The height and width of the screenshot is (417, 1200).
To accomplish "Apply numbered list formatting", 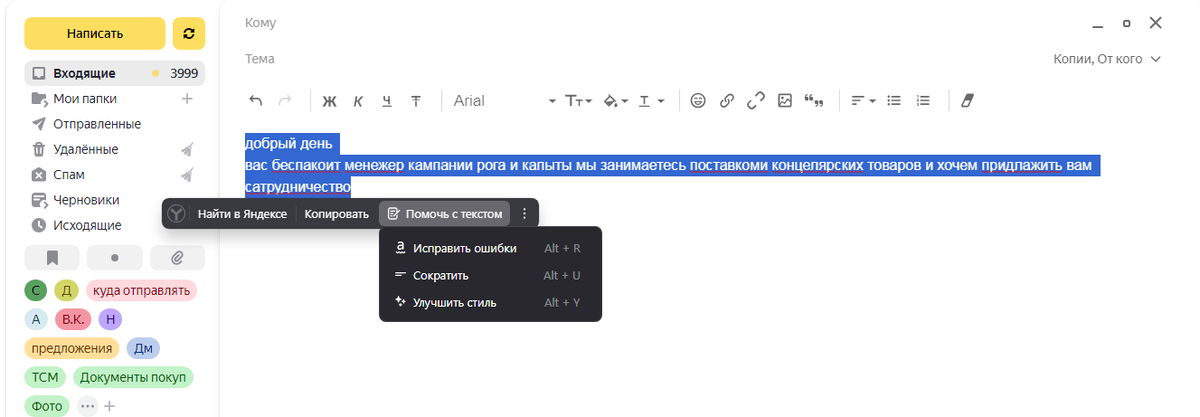I will [x=923, y=100].
